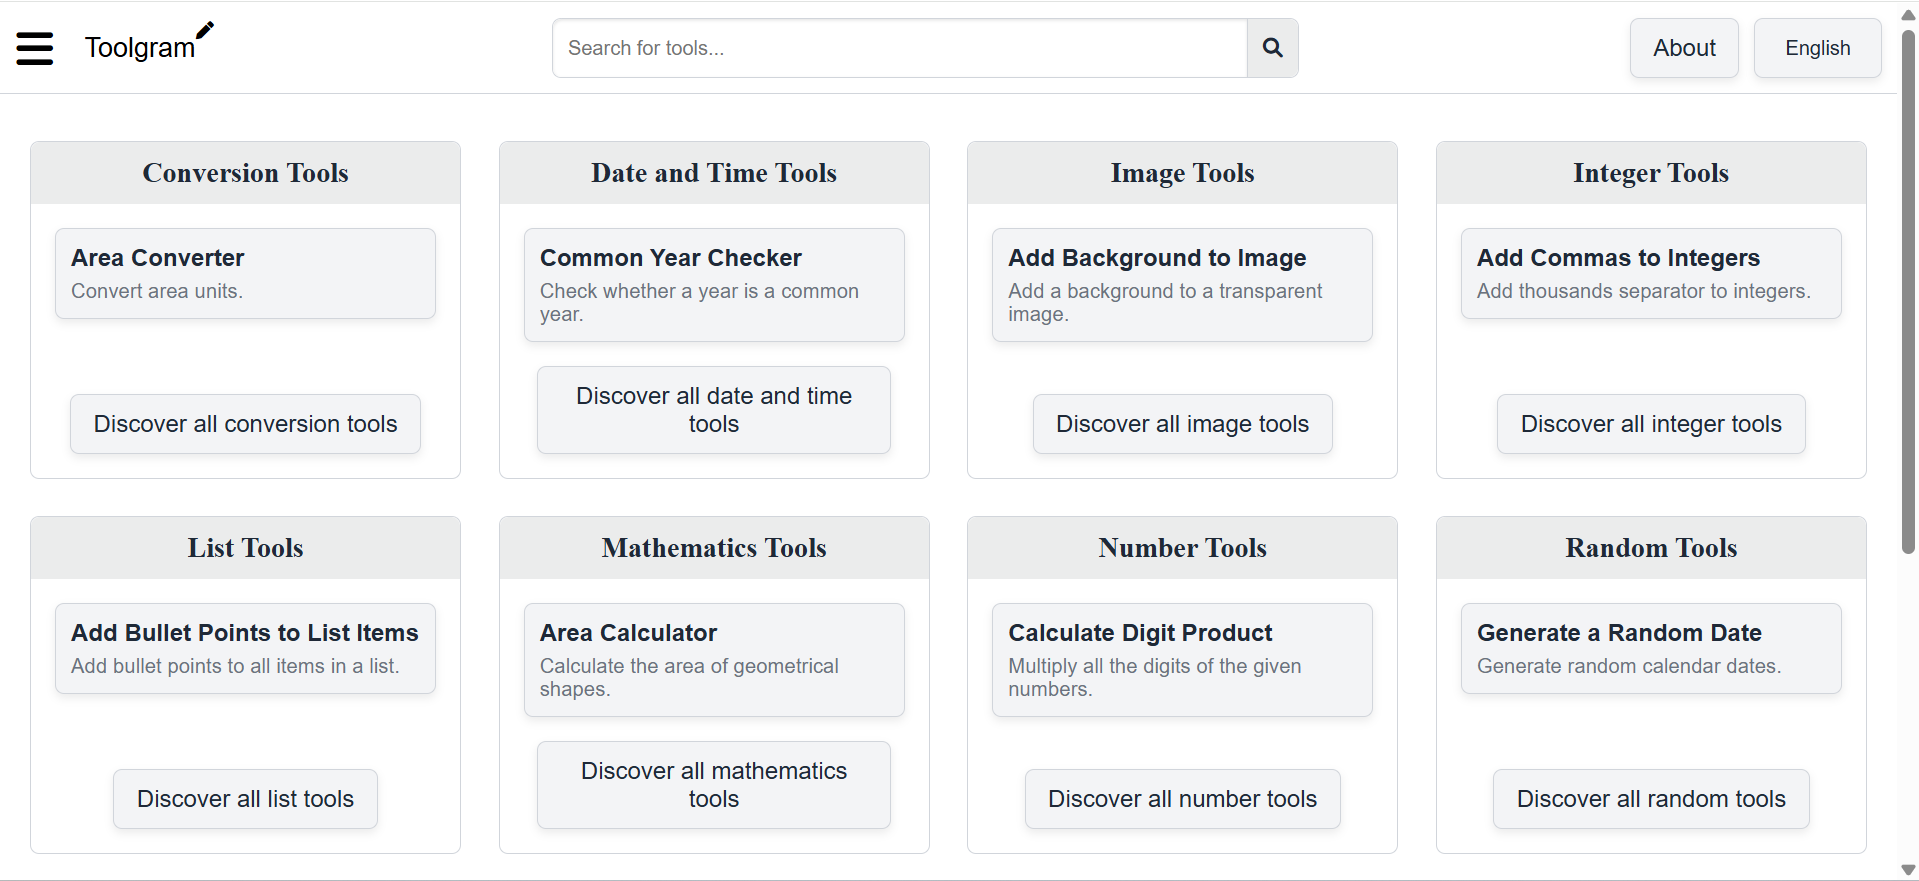Open Add Bullet Points to List Items
The width and height of the screenshot is (1919, 881).
coord(245,648)
